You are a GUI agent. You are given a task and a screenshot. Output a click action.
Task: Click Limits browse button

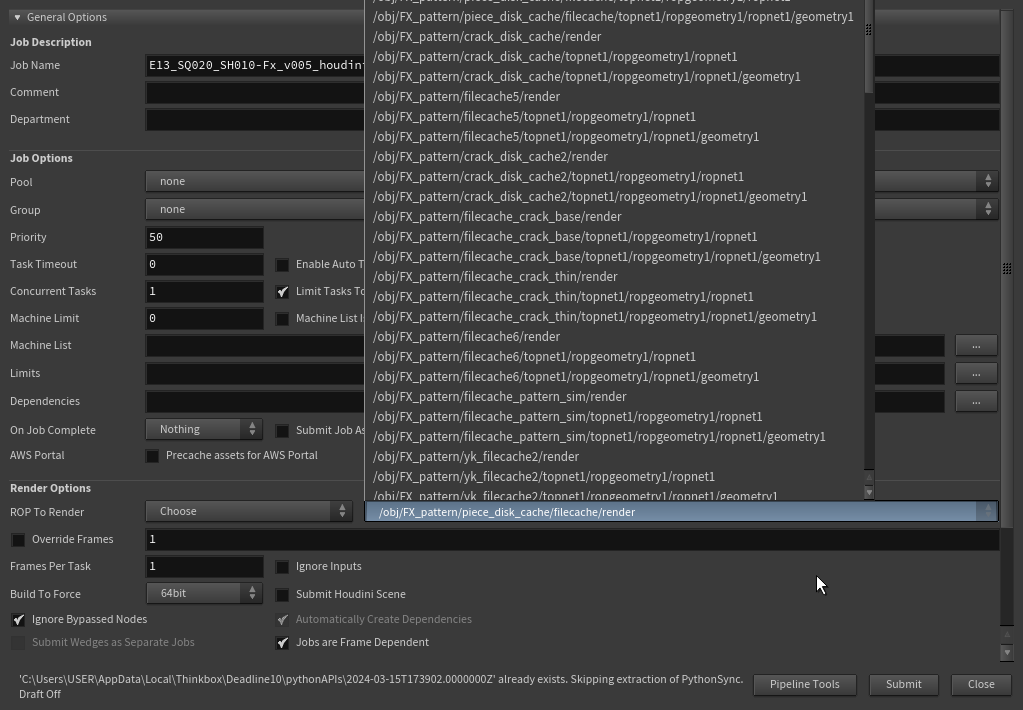(976, 373)
